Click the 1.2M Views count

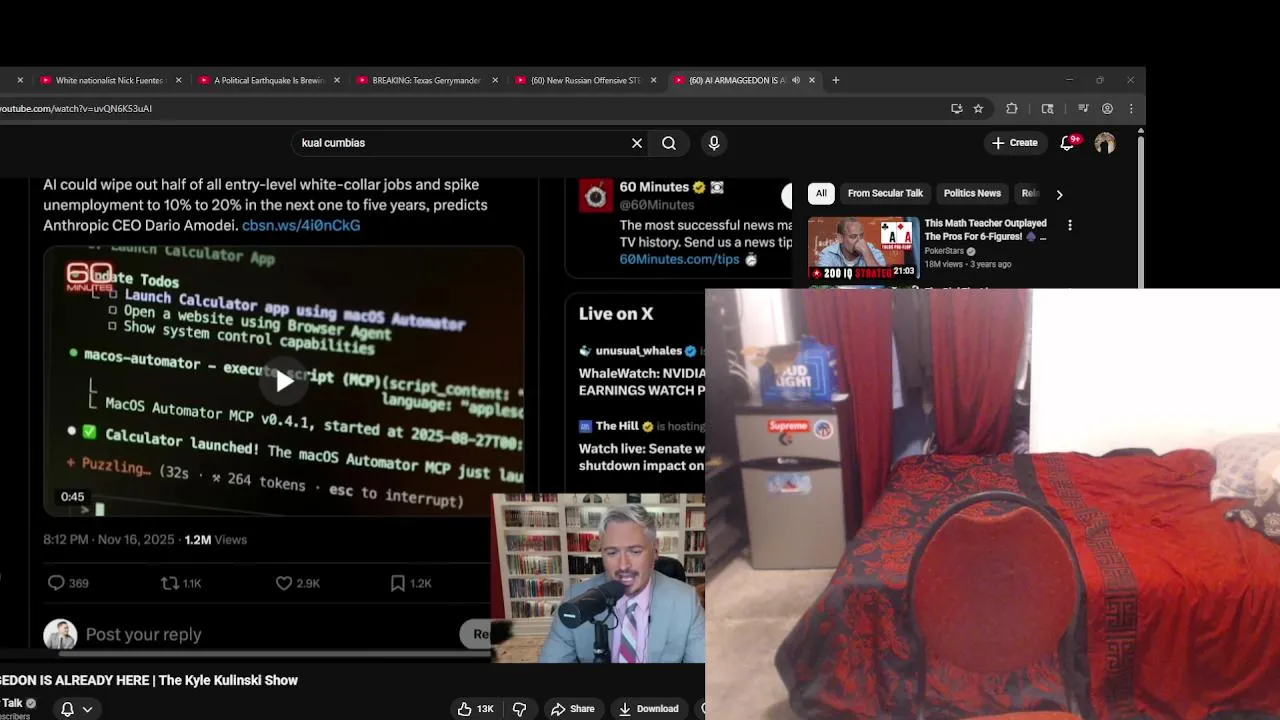point(215,539)
